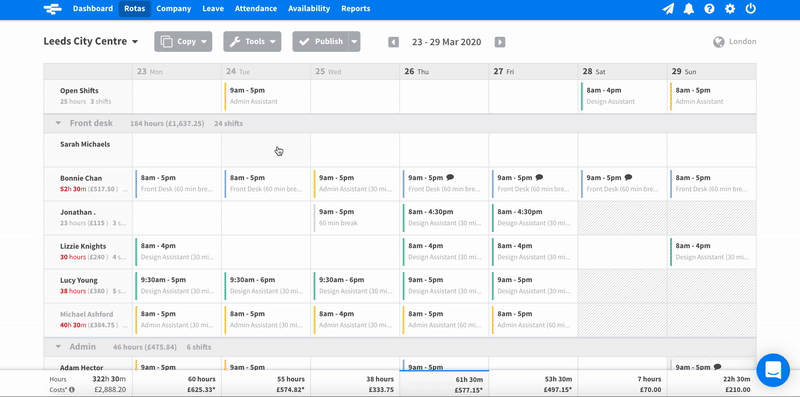
Task: Open the Company menu
Action: (173, 9)
